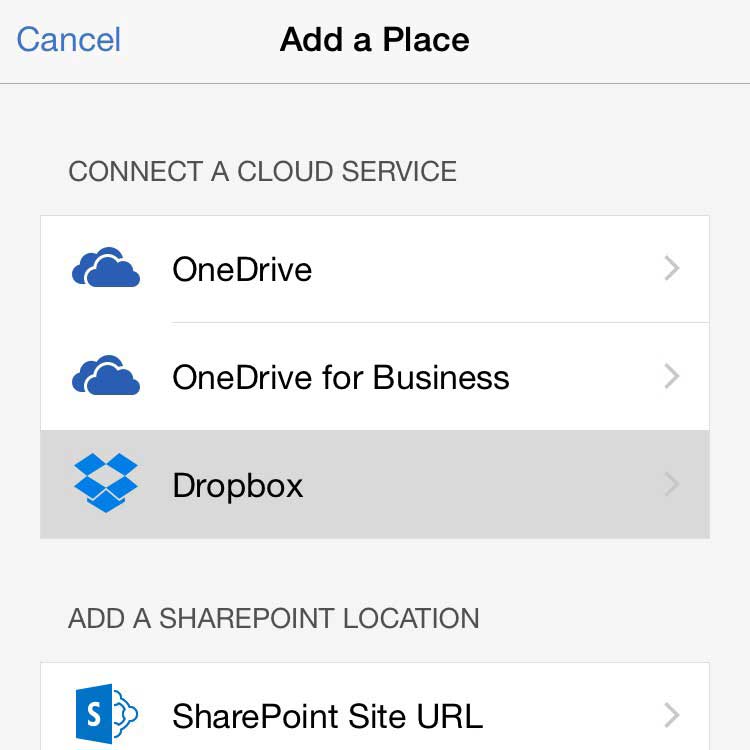Select the OneDrive text label
This screenshot has width=750, height=750.
[242, 269]
